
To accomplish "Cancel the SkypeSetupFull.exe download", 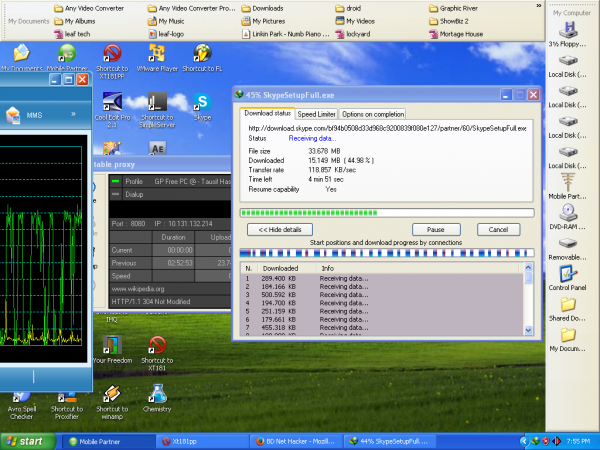I will (x=498, y=229).
